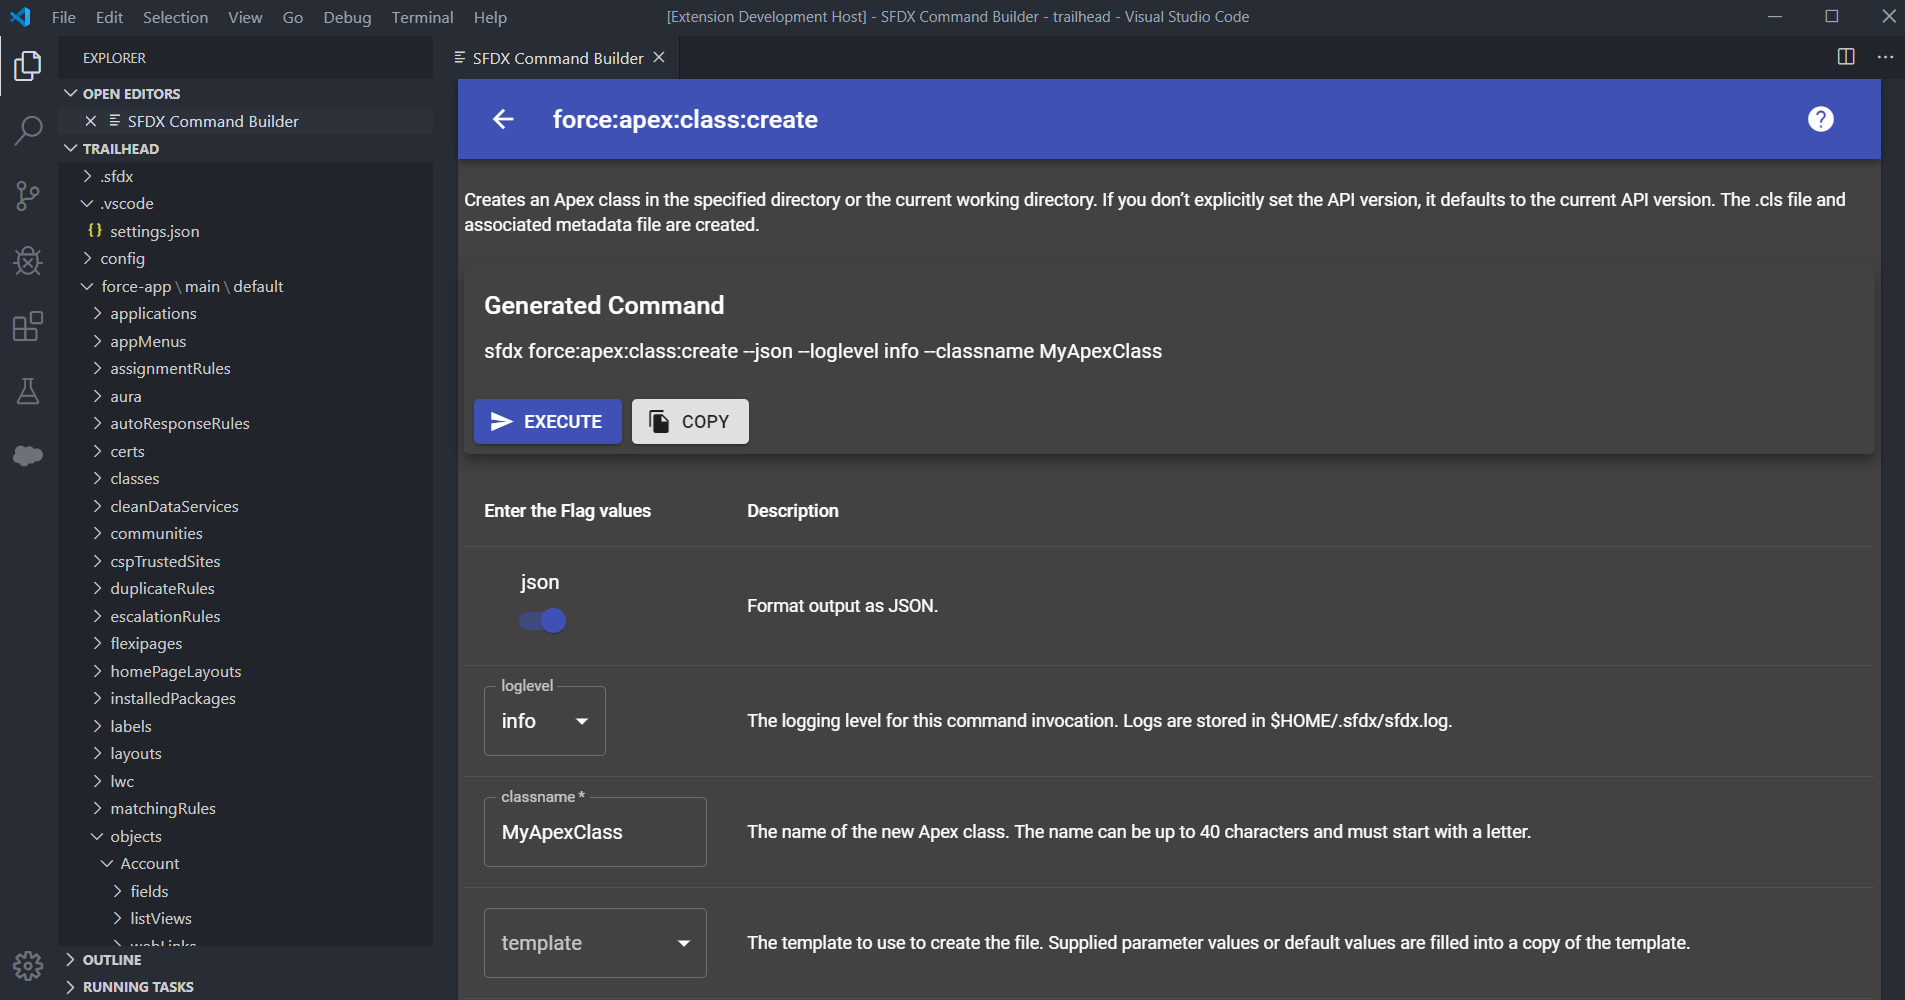Open the Go menu

293,17
